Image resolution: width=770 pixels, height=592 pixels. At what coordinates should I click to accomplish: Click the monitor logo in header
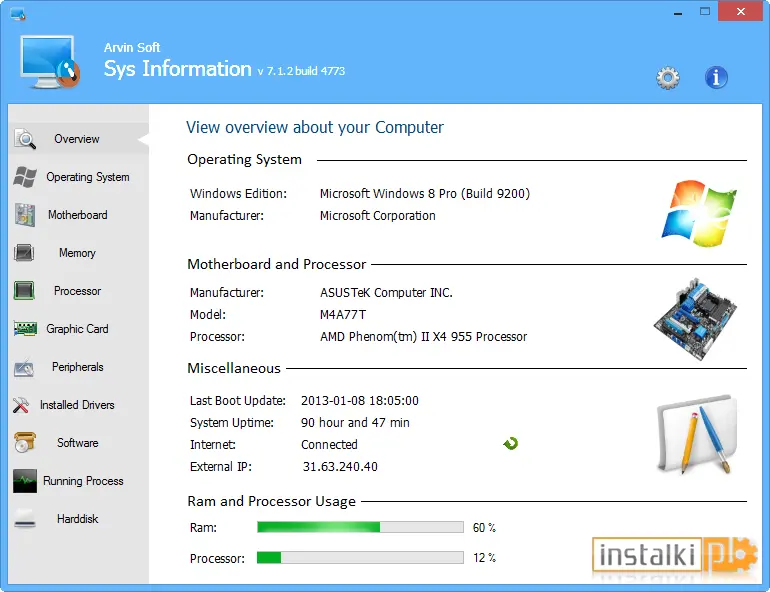[x=50, y=62]
